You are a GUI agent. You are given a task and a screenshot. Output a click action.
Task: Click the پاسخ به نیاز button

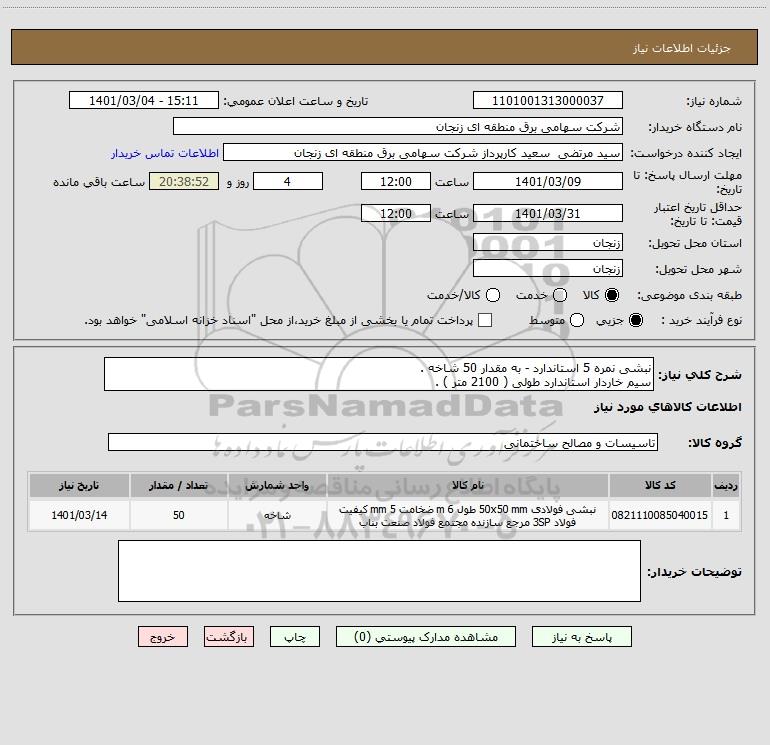(581, 637)
